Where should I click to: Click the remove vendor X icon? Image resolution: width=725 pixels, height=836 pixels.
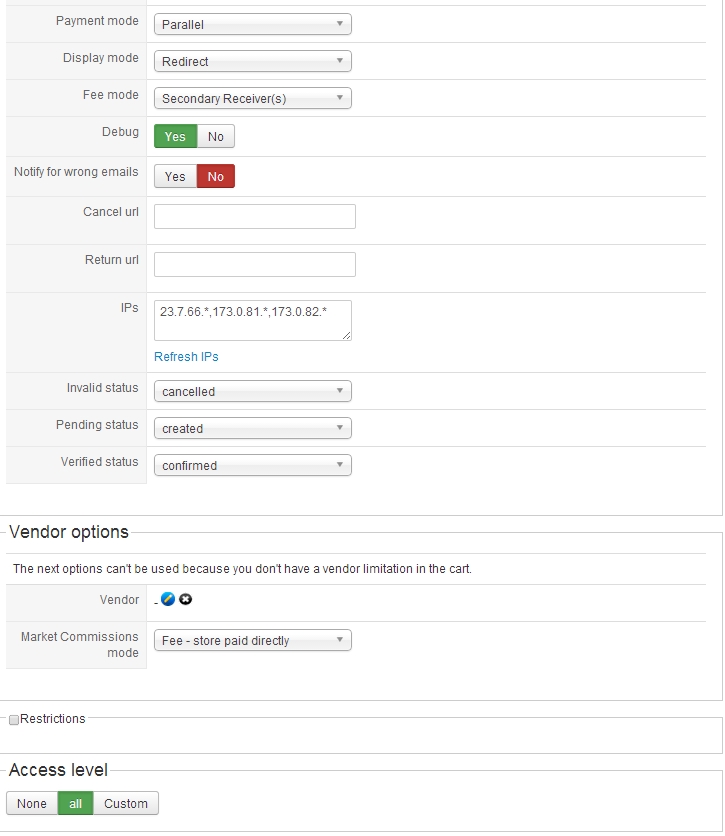point(185,599)
